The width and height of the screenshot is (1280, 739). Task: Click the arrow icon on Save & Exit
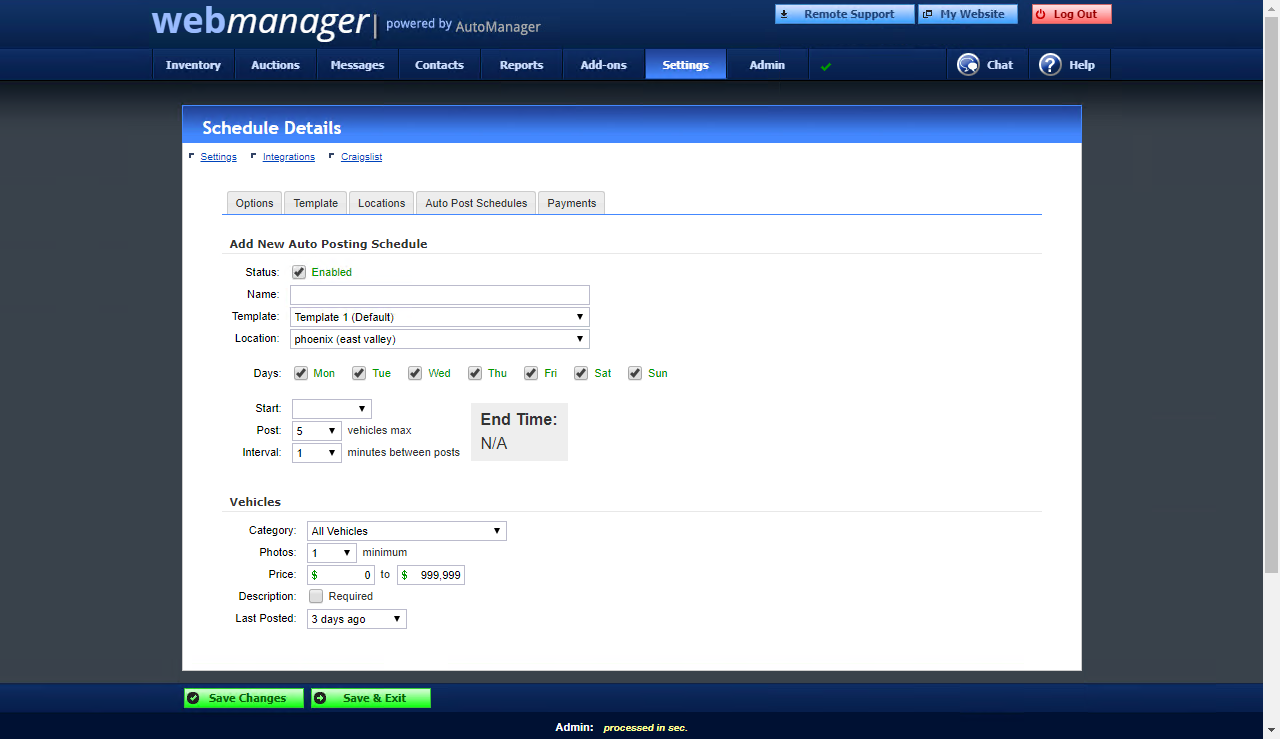click(320, 697)
